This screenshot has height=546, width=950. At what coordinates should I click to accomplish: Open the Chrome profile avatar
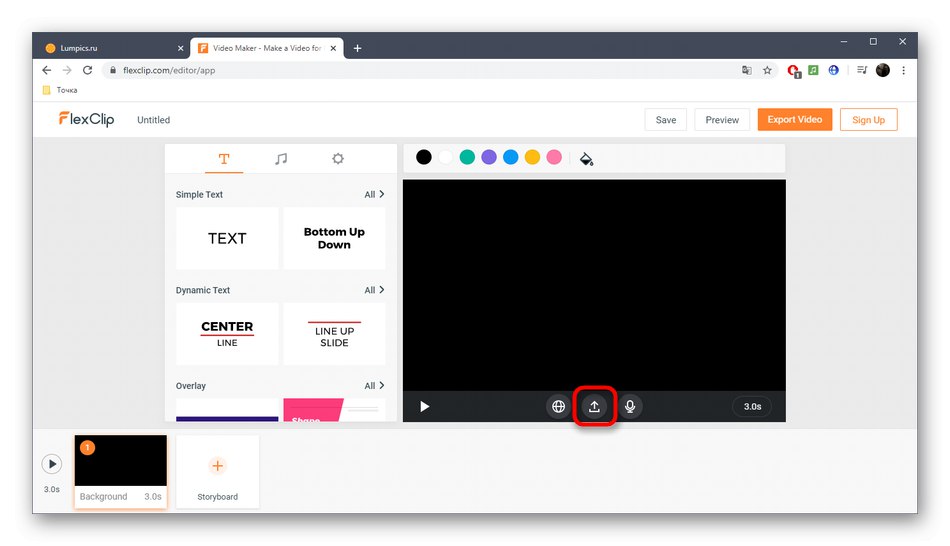coord(883,70)
